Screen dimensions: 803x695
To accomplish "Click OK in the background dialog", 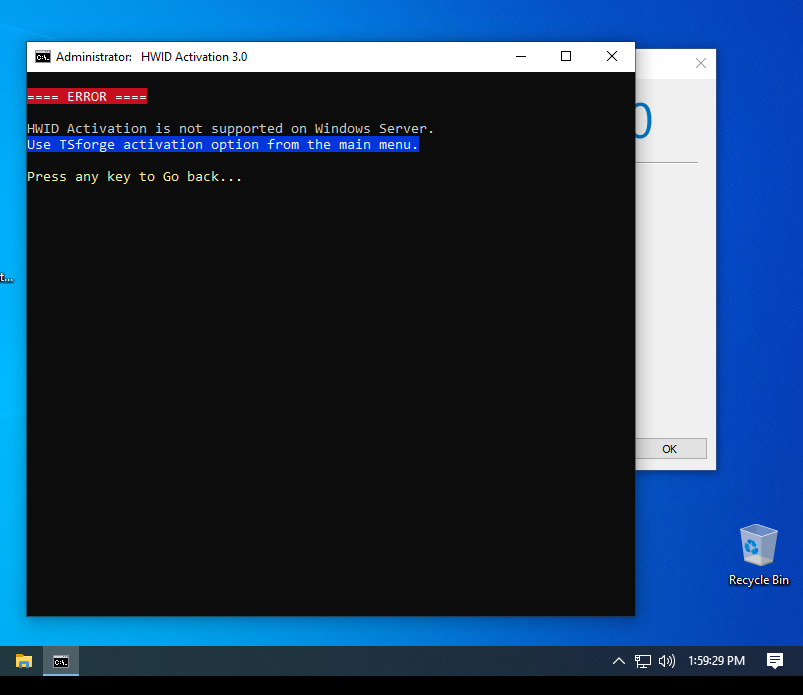I will pos(670,449).
